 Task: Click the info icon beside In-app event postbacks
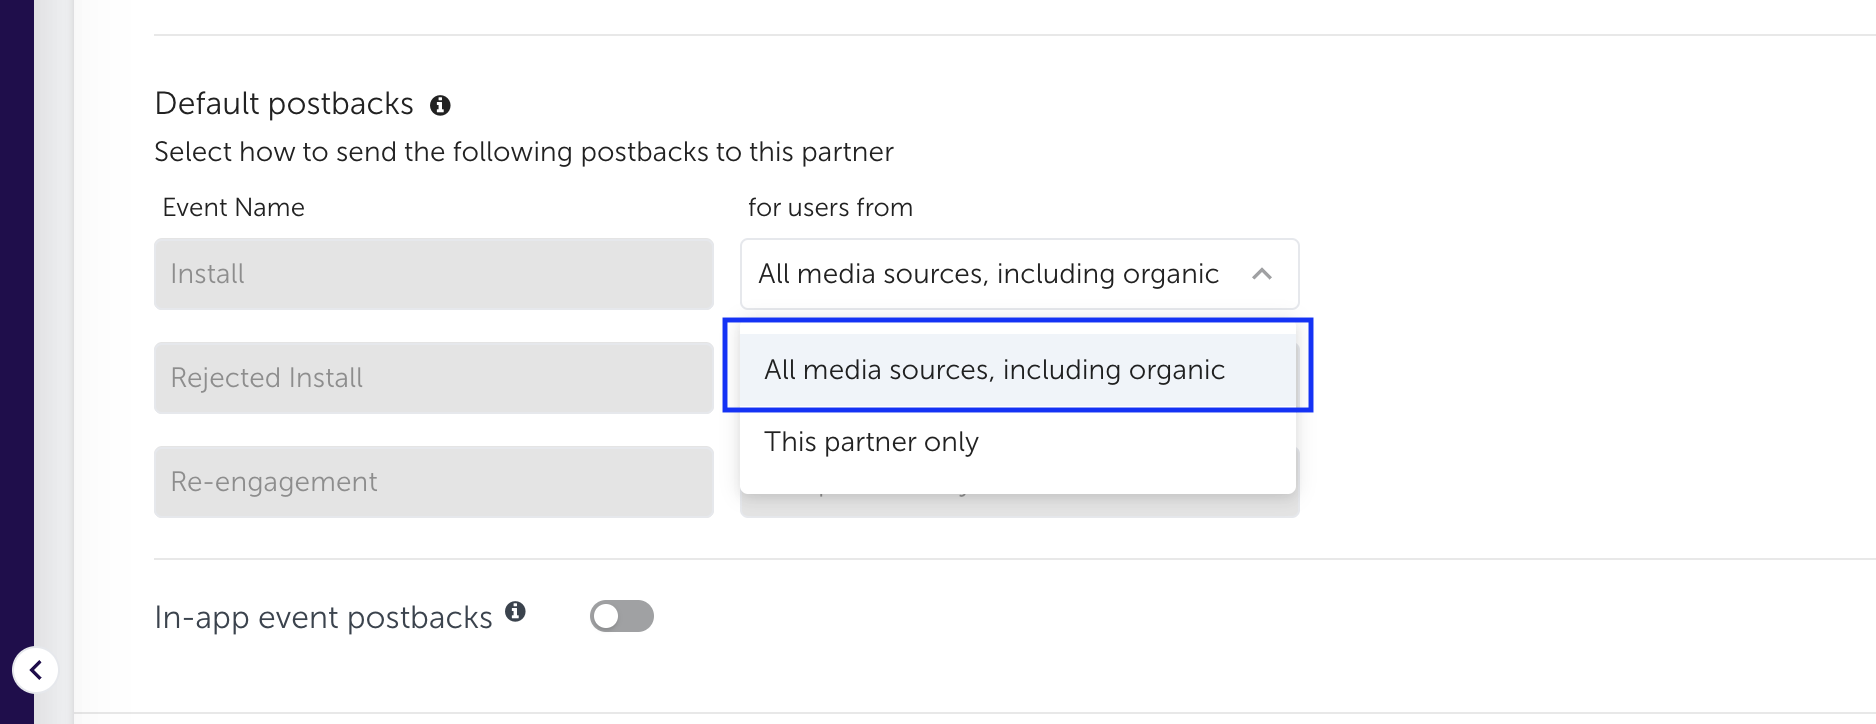515,611
